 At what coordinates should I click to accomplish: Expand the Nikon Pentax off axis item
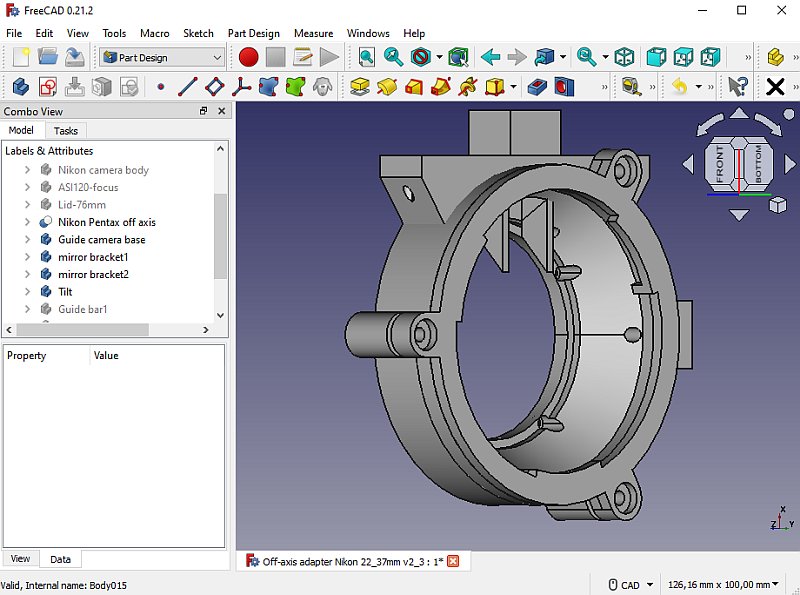(x=28, y=222)
